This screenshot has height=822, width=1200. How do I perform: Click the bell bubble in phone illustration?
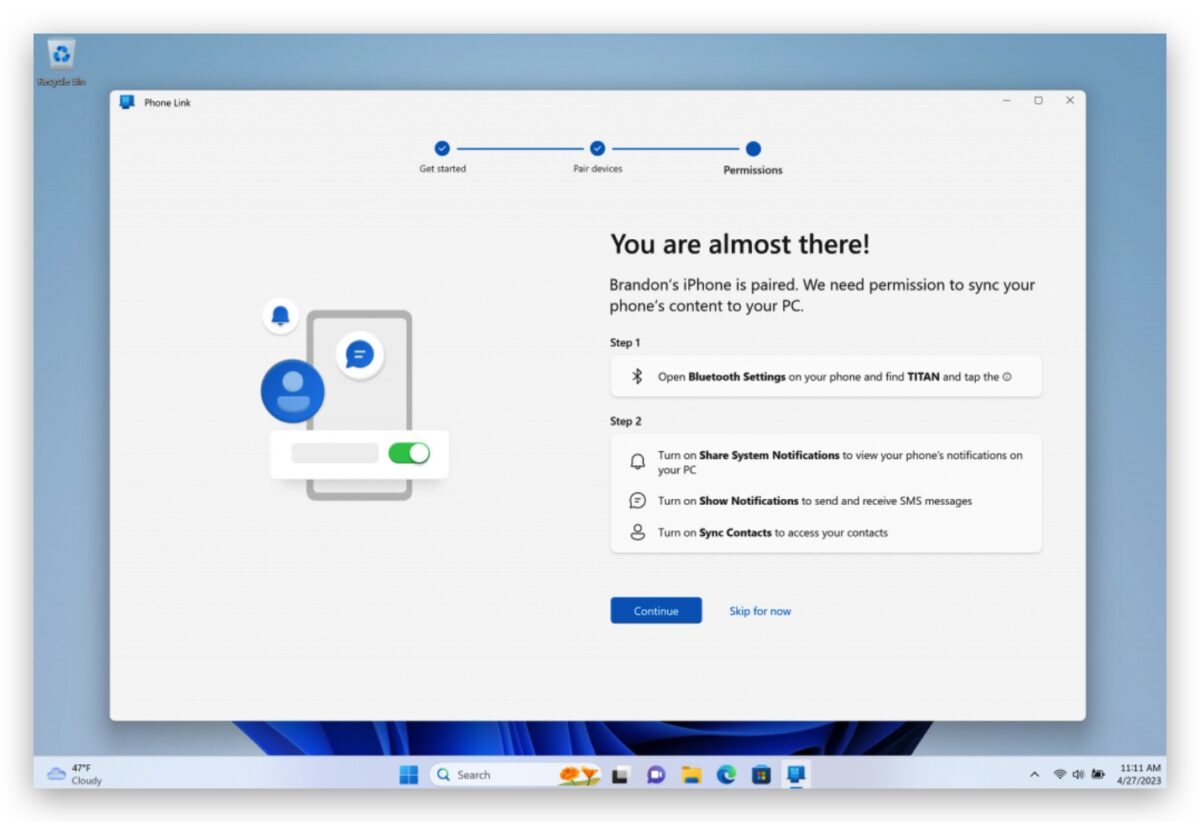[x=281, y=316]
